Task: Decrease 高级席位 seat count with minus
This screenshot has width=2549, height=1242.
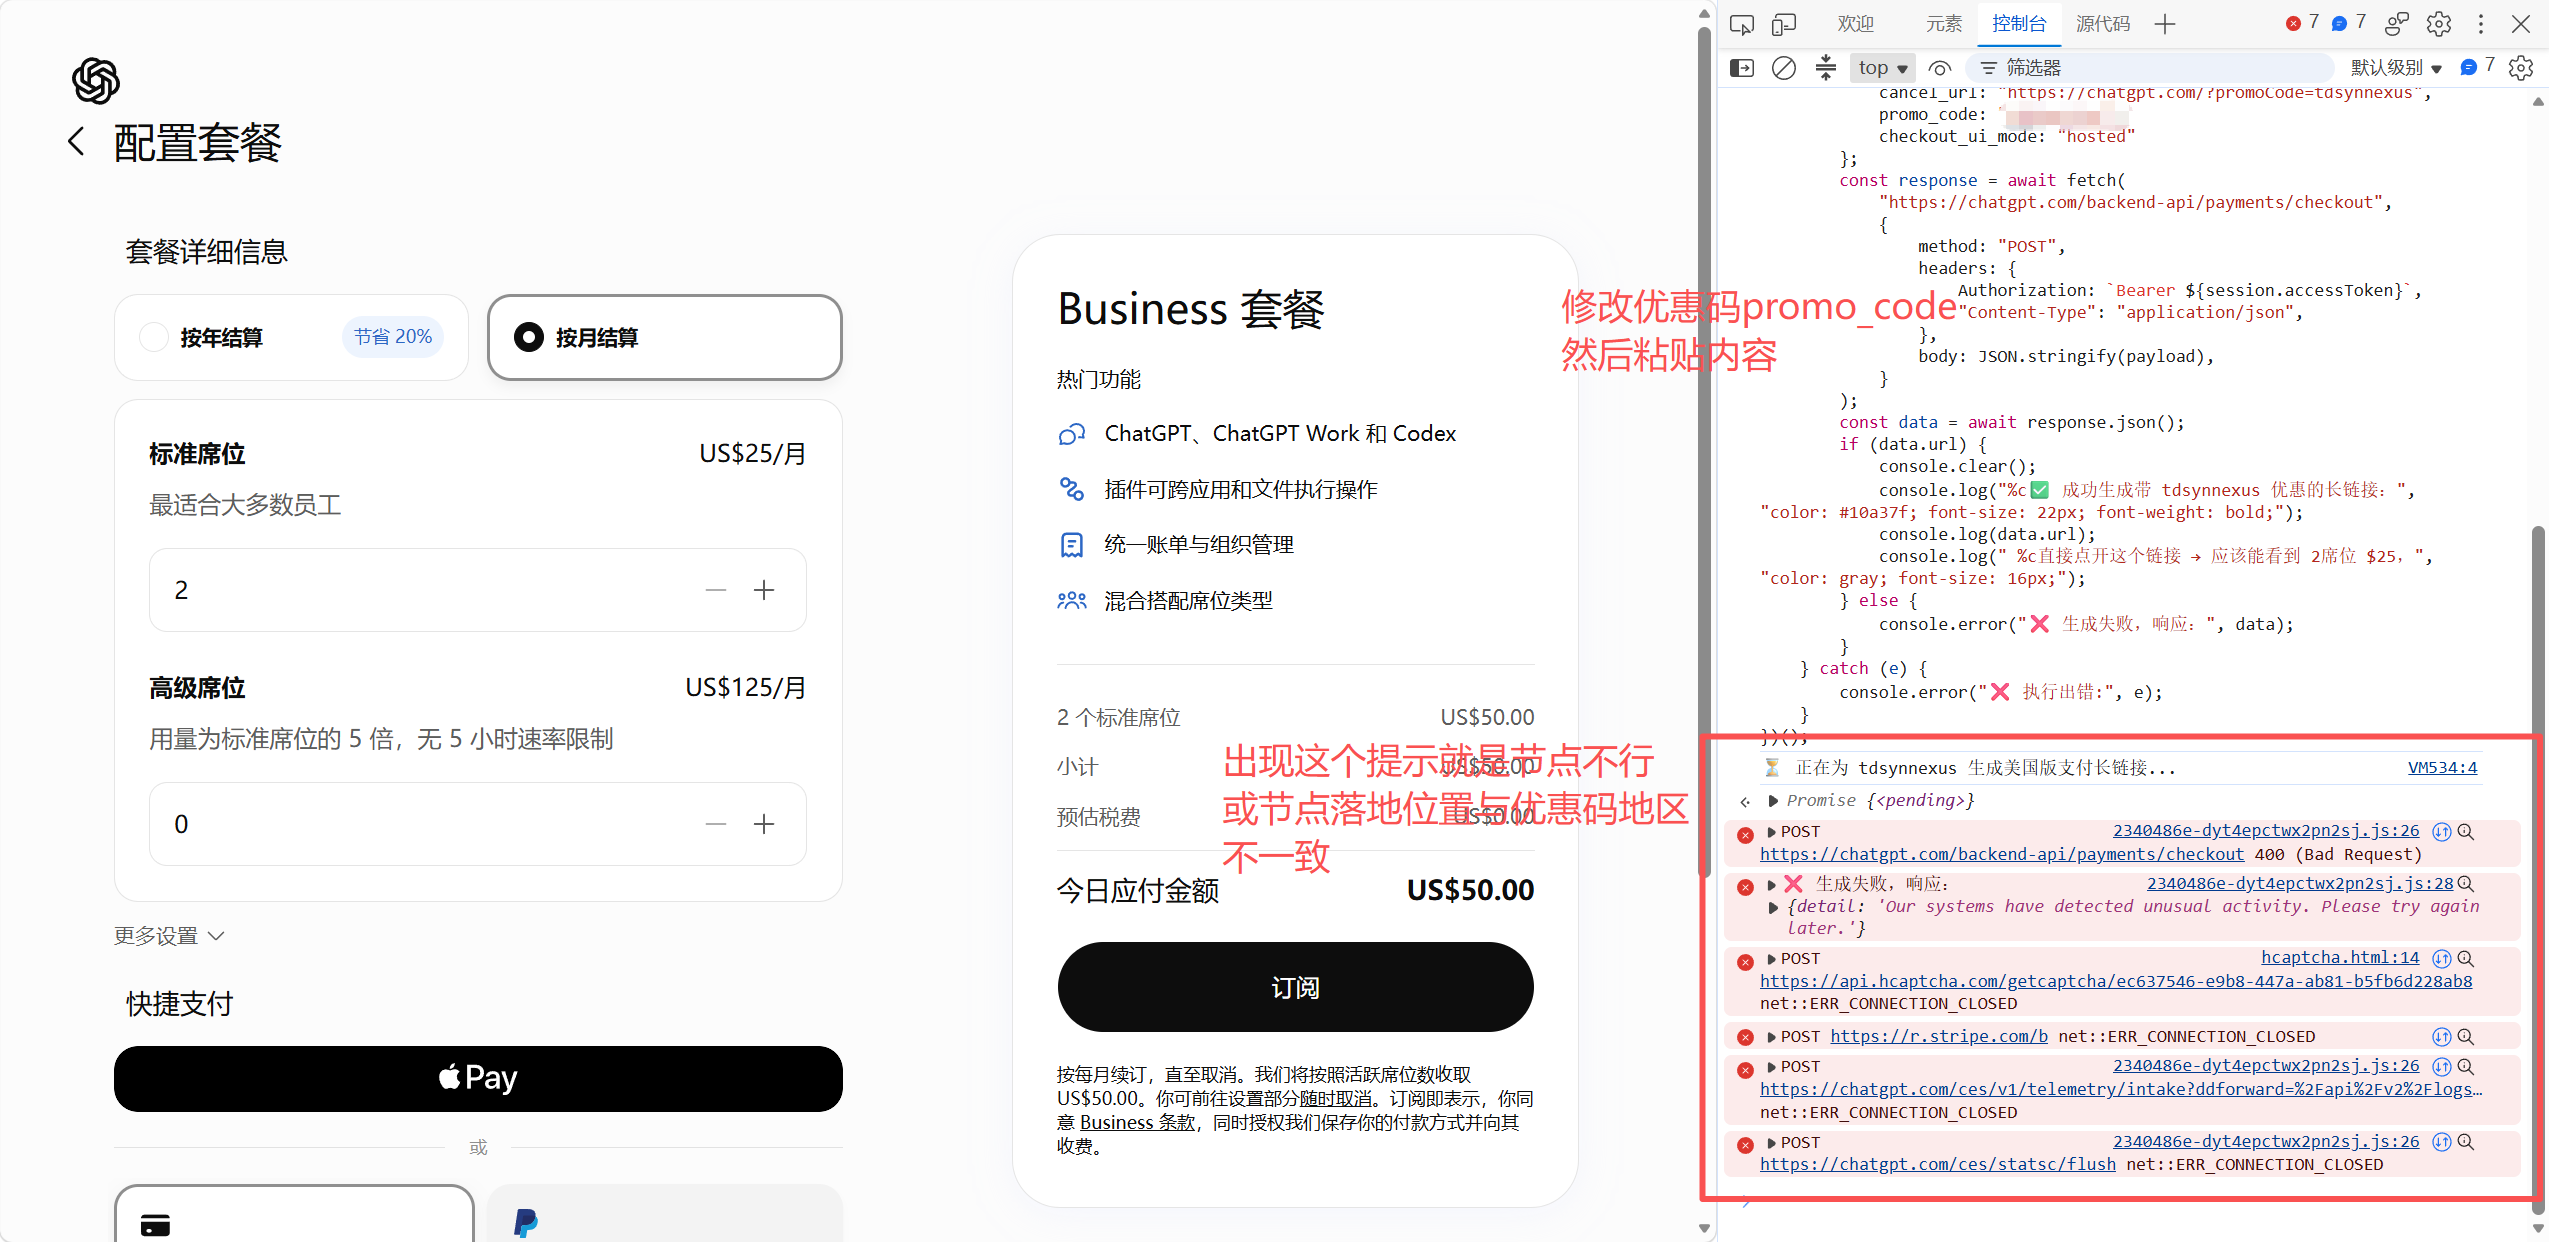Action: [716, 824]
